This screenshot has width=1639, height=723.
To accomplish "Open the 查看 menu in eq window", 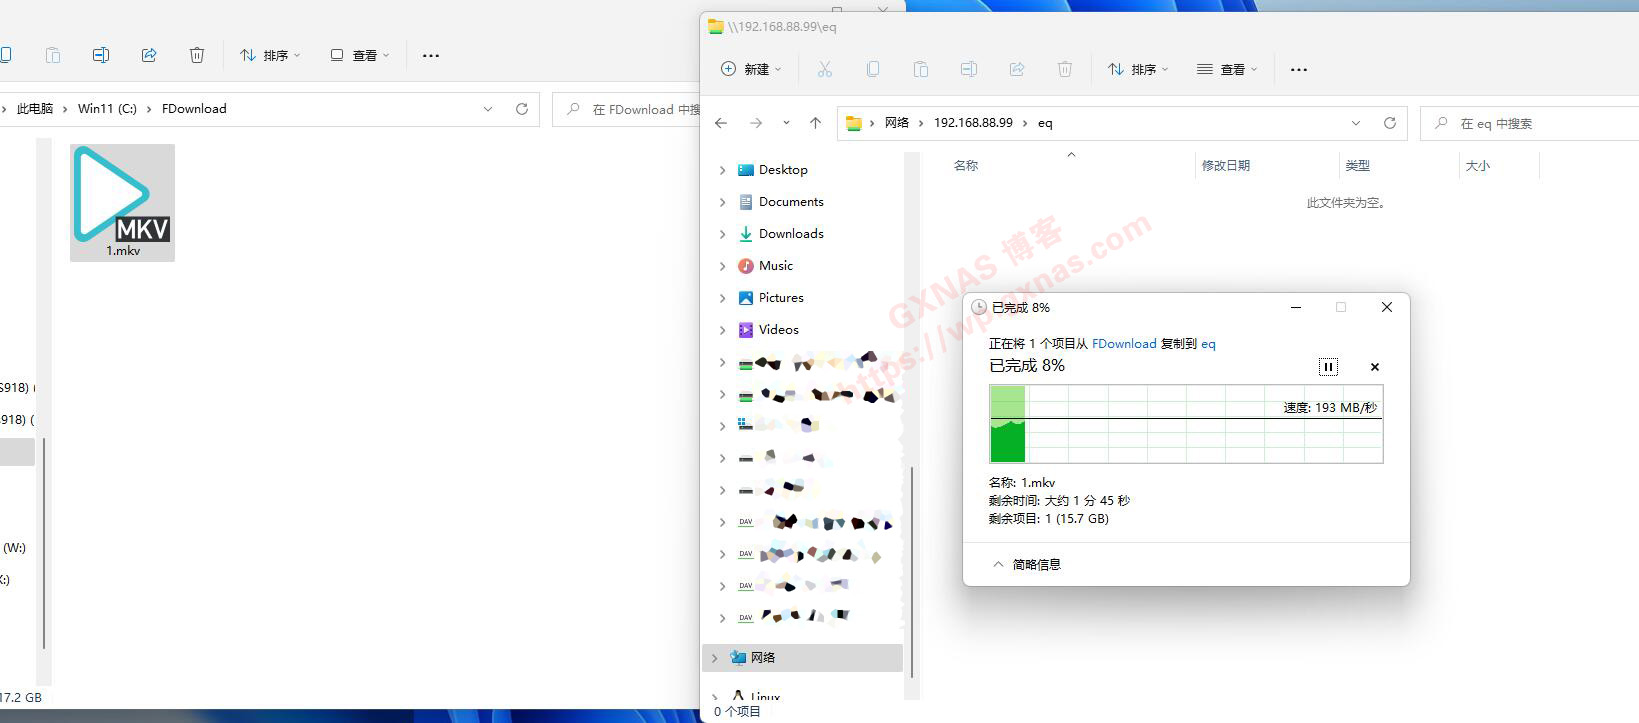I will [x=1226, y=69].
